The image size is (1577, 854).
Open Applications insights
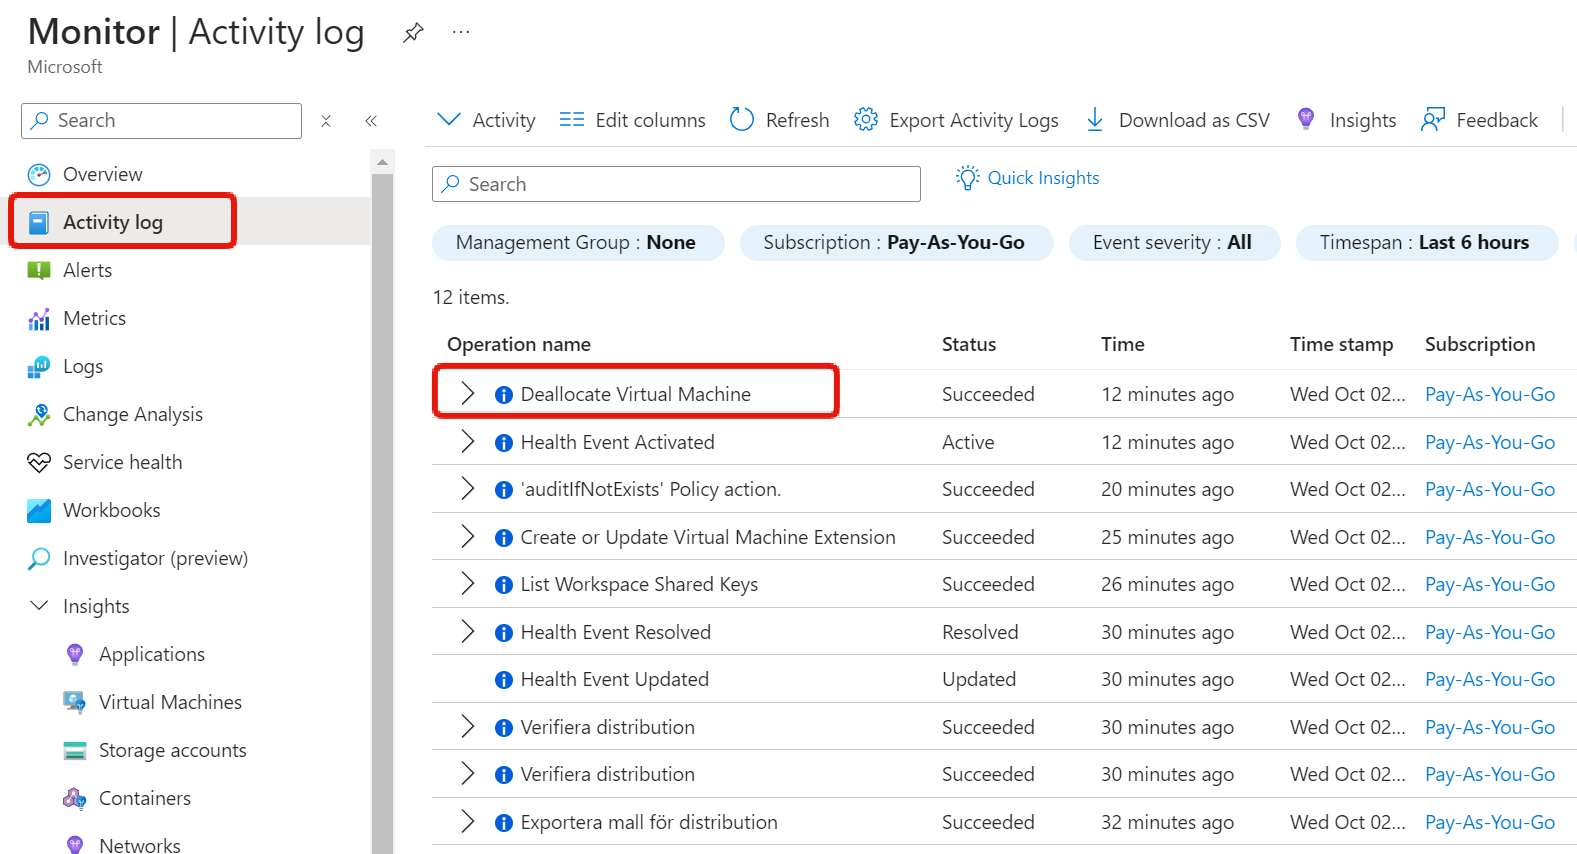(x=151, y=654)
